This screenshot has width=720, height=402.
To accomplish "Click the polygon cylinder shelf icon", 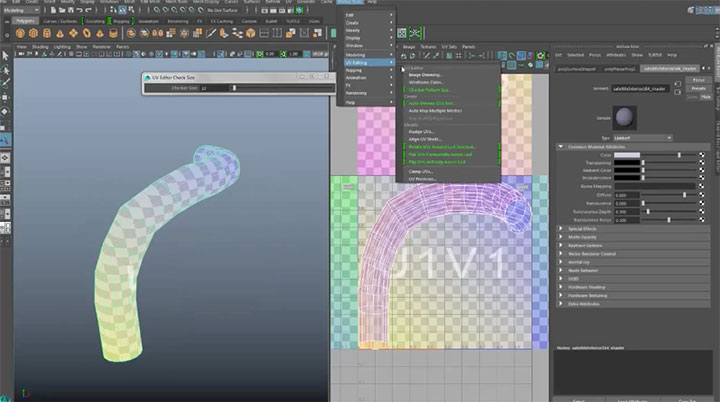I will pyautogui.click(x=47, y=33).
